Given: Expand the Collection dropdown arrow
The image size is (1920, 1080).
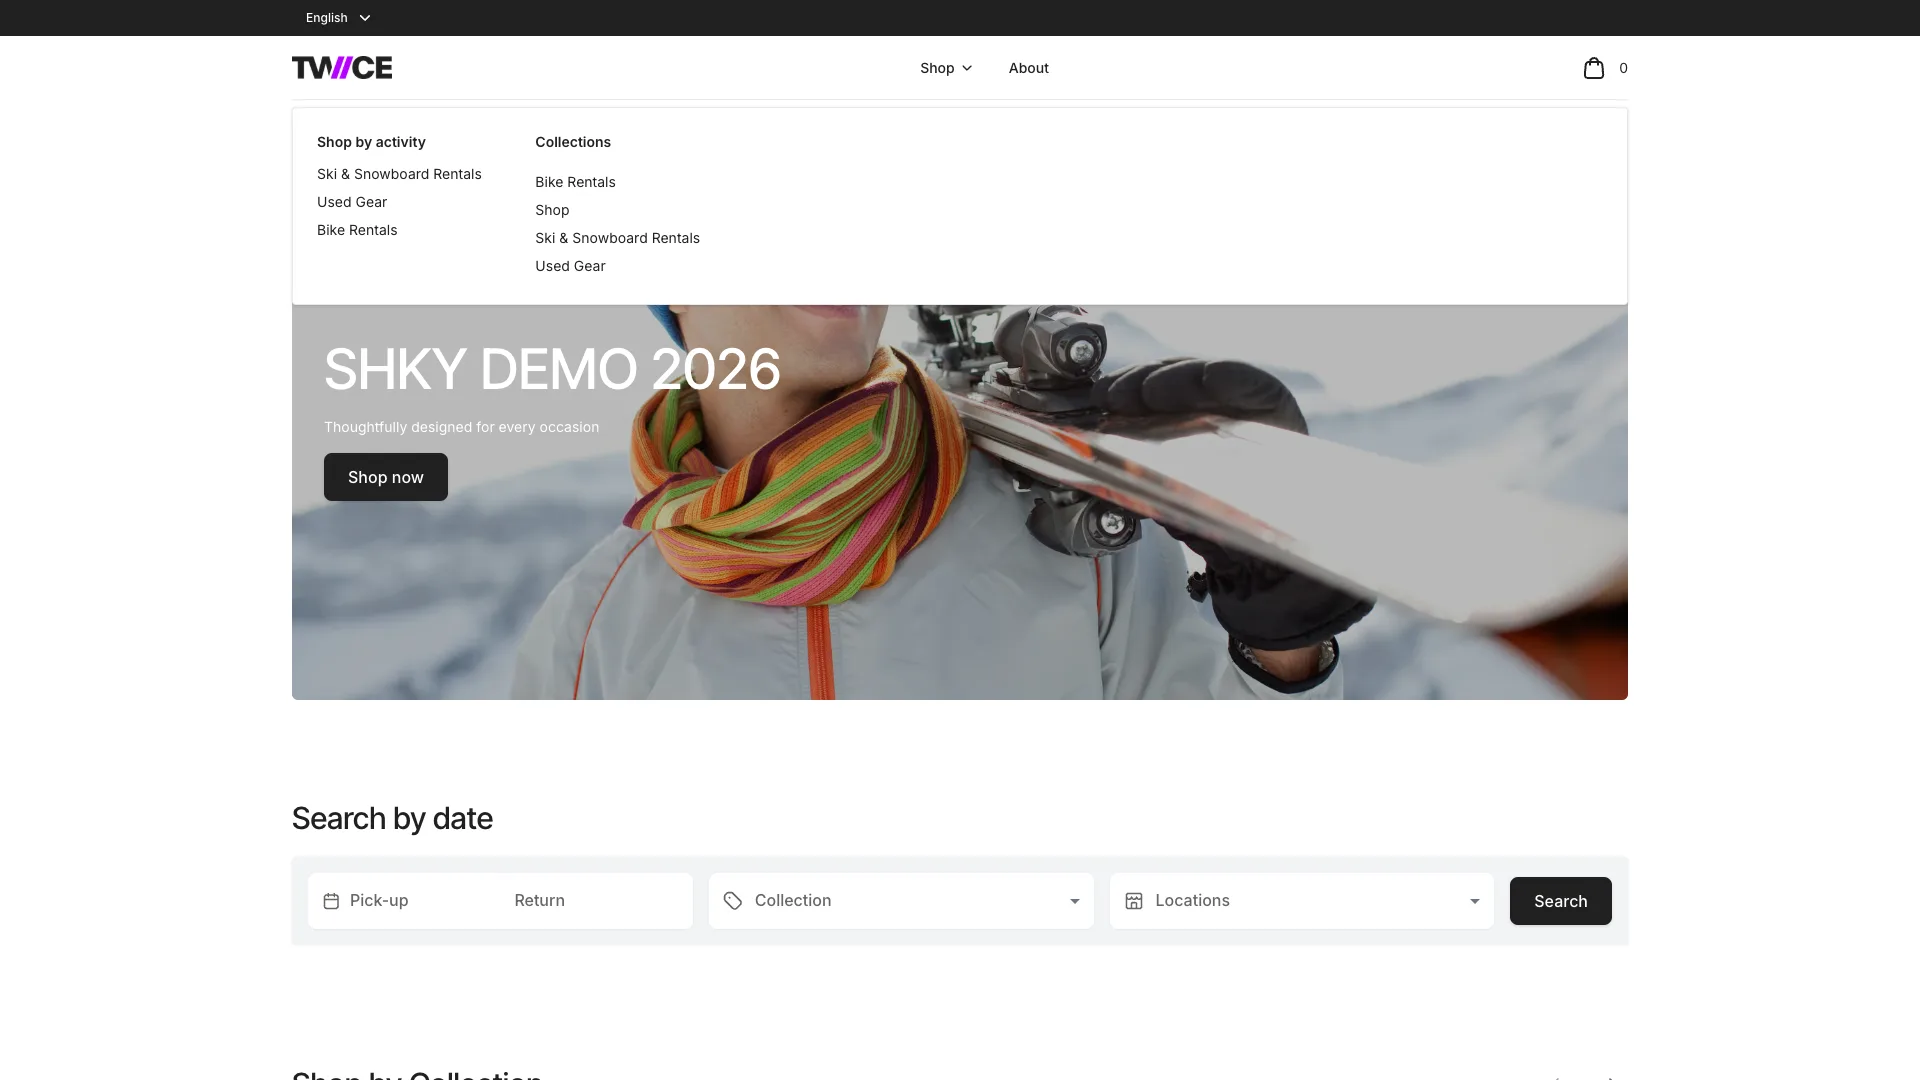Looking at the screenshot, I should click(x=1075, y=901).
